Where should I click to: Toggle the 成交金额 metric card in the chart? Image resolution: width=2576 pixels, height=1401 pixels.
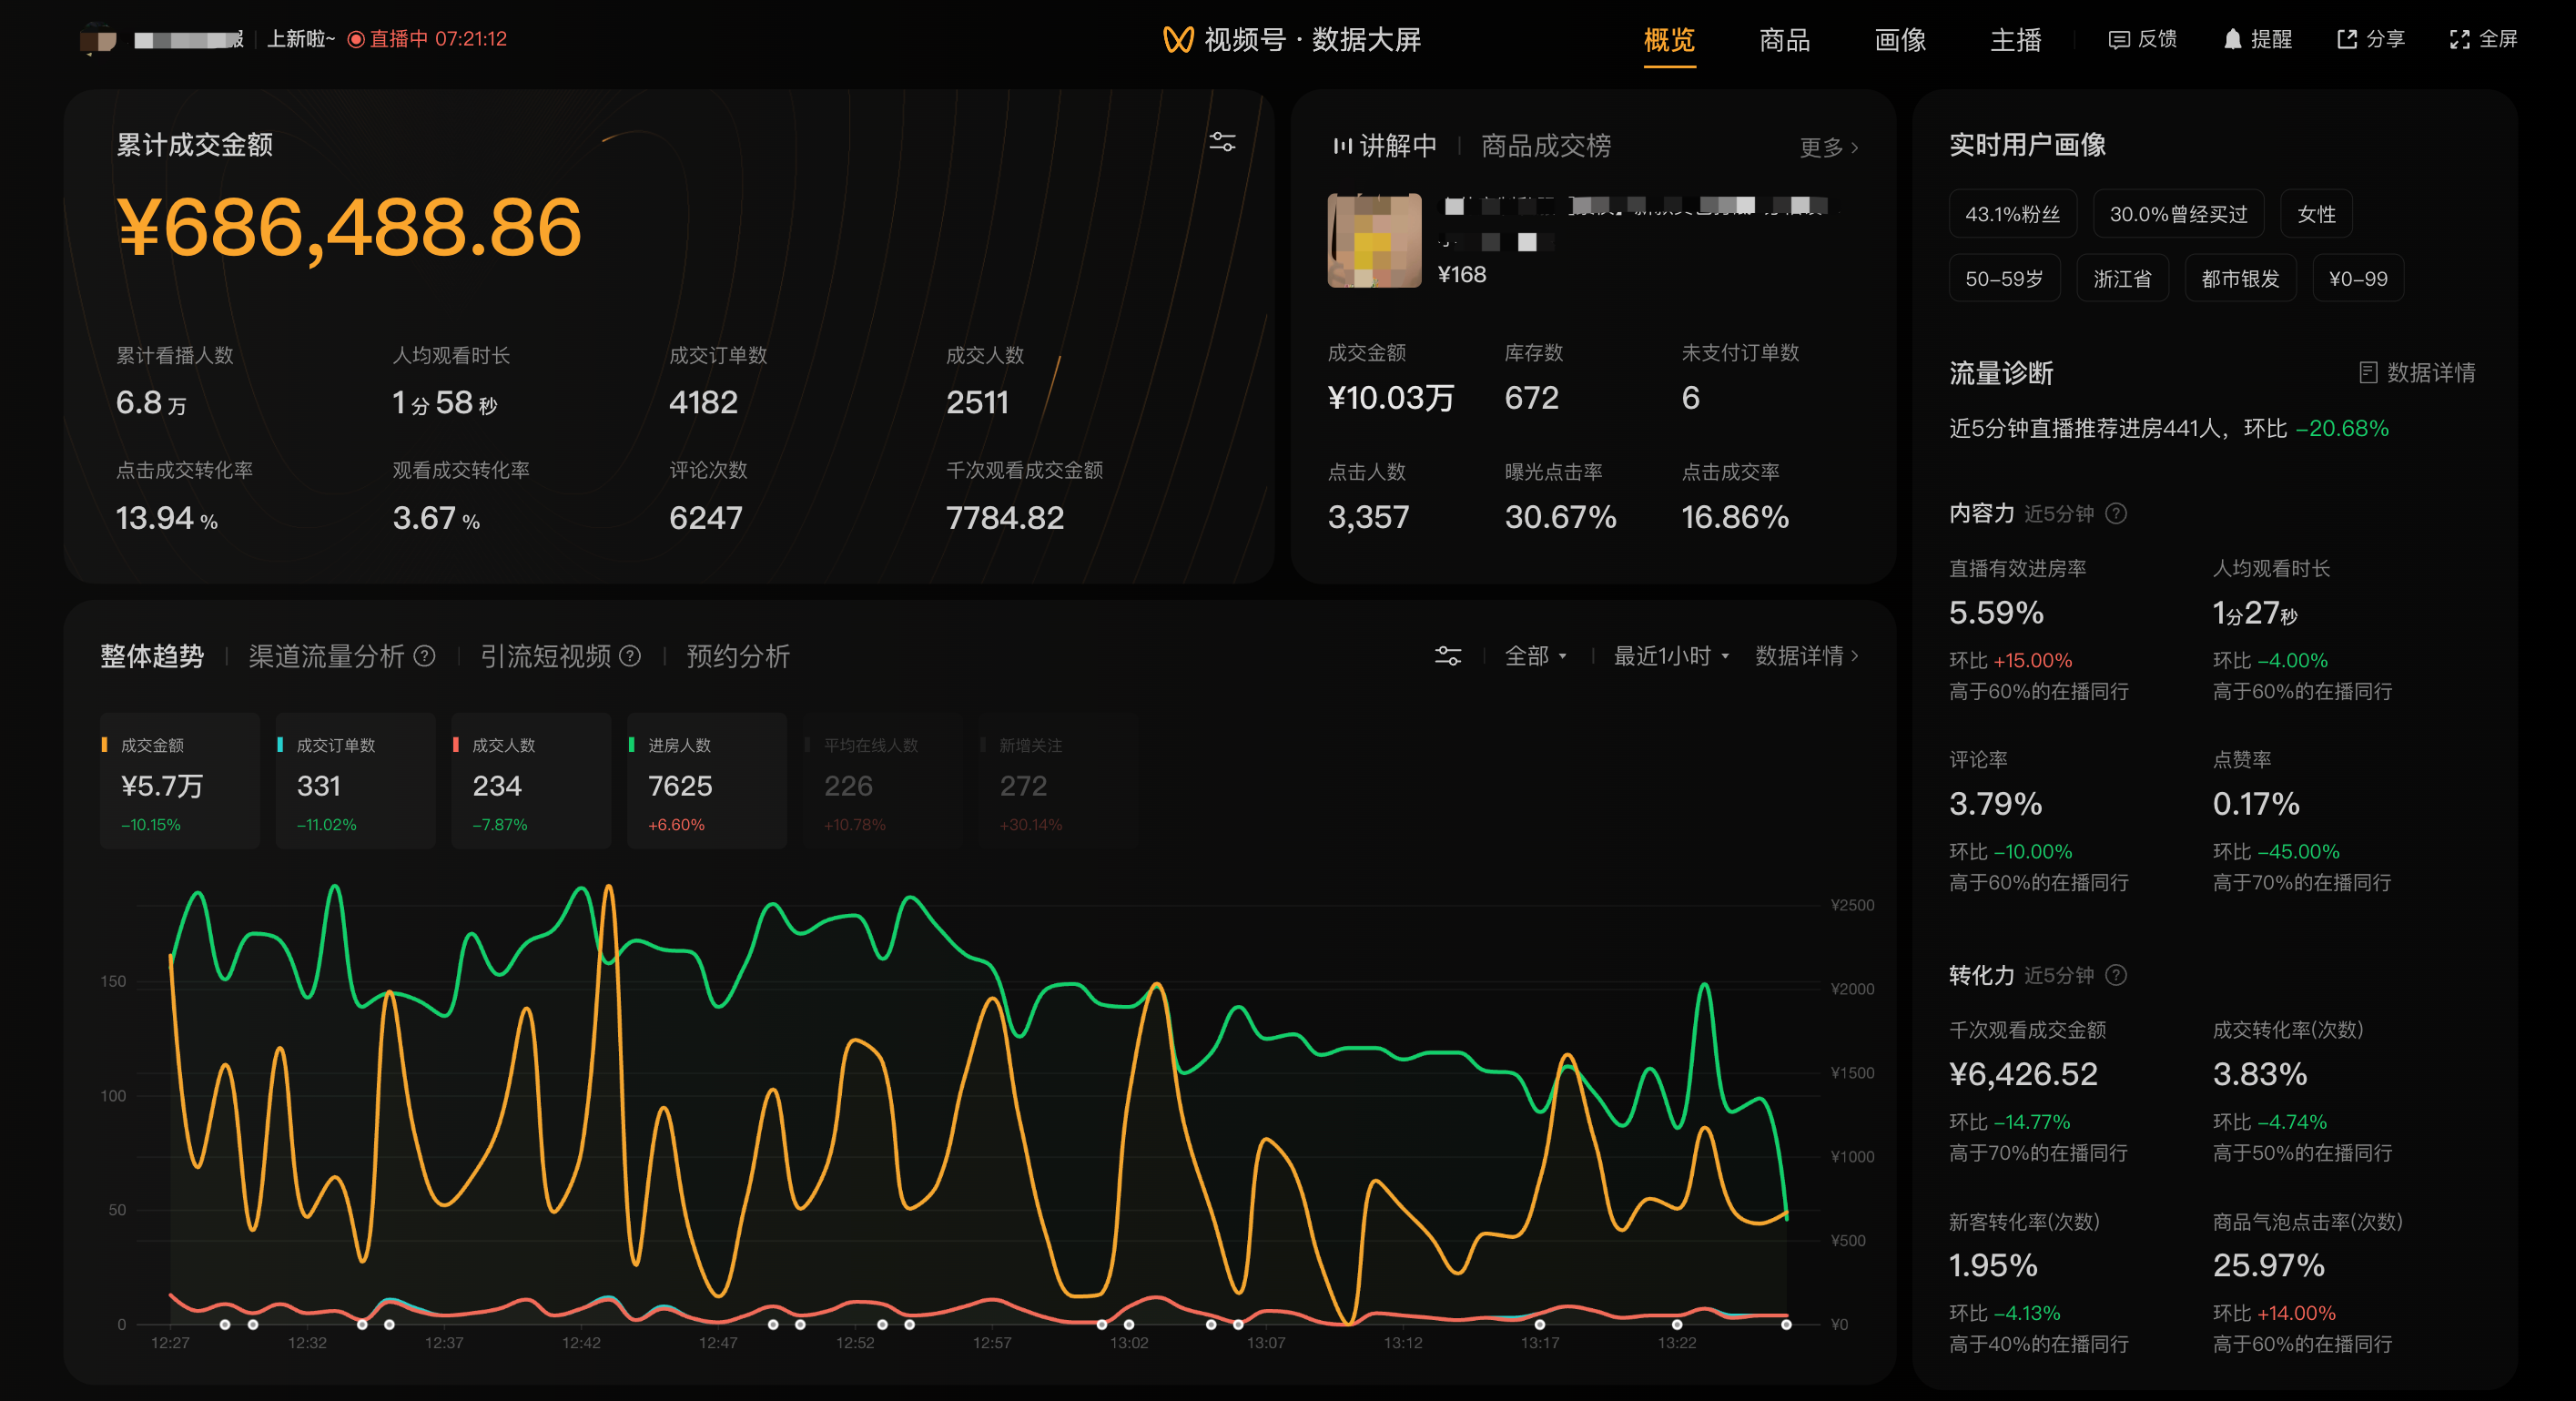point(180,782)
